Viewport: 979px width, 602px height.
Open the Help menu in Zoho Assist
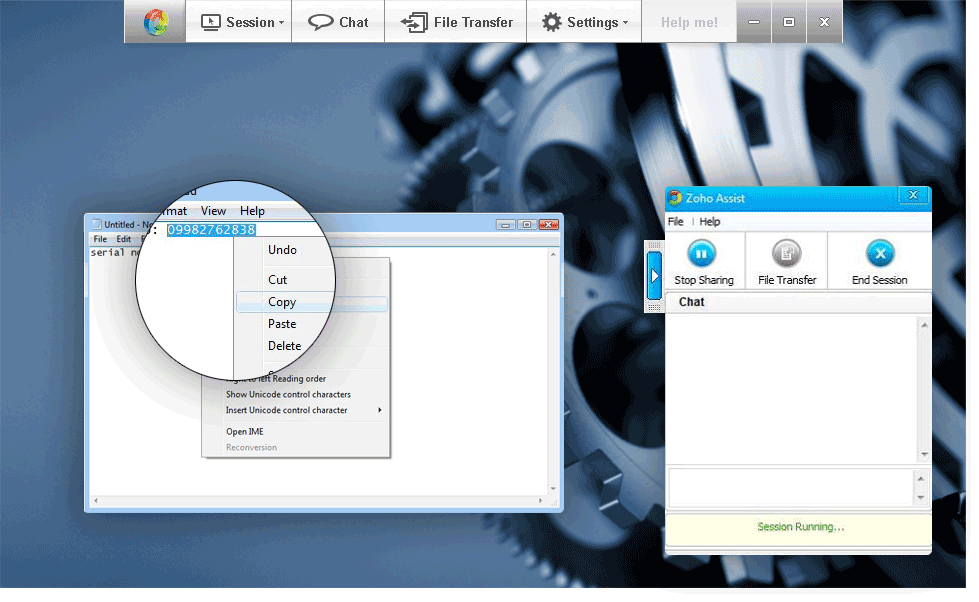709,222
